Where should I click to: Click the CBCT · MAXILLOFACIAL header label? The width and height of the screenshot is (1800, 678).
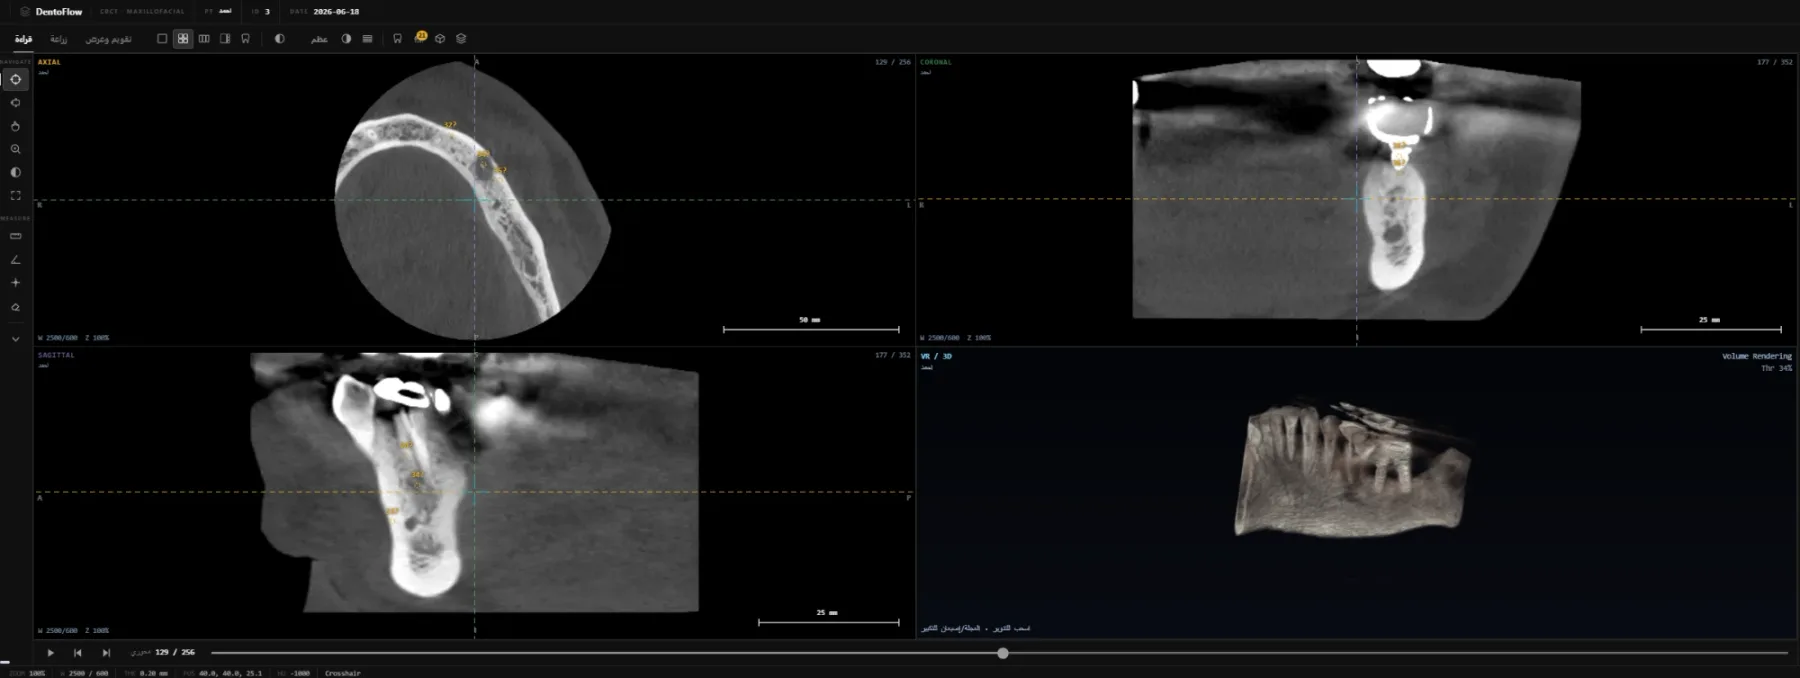142,12
